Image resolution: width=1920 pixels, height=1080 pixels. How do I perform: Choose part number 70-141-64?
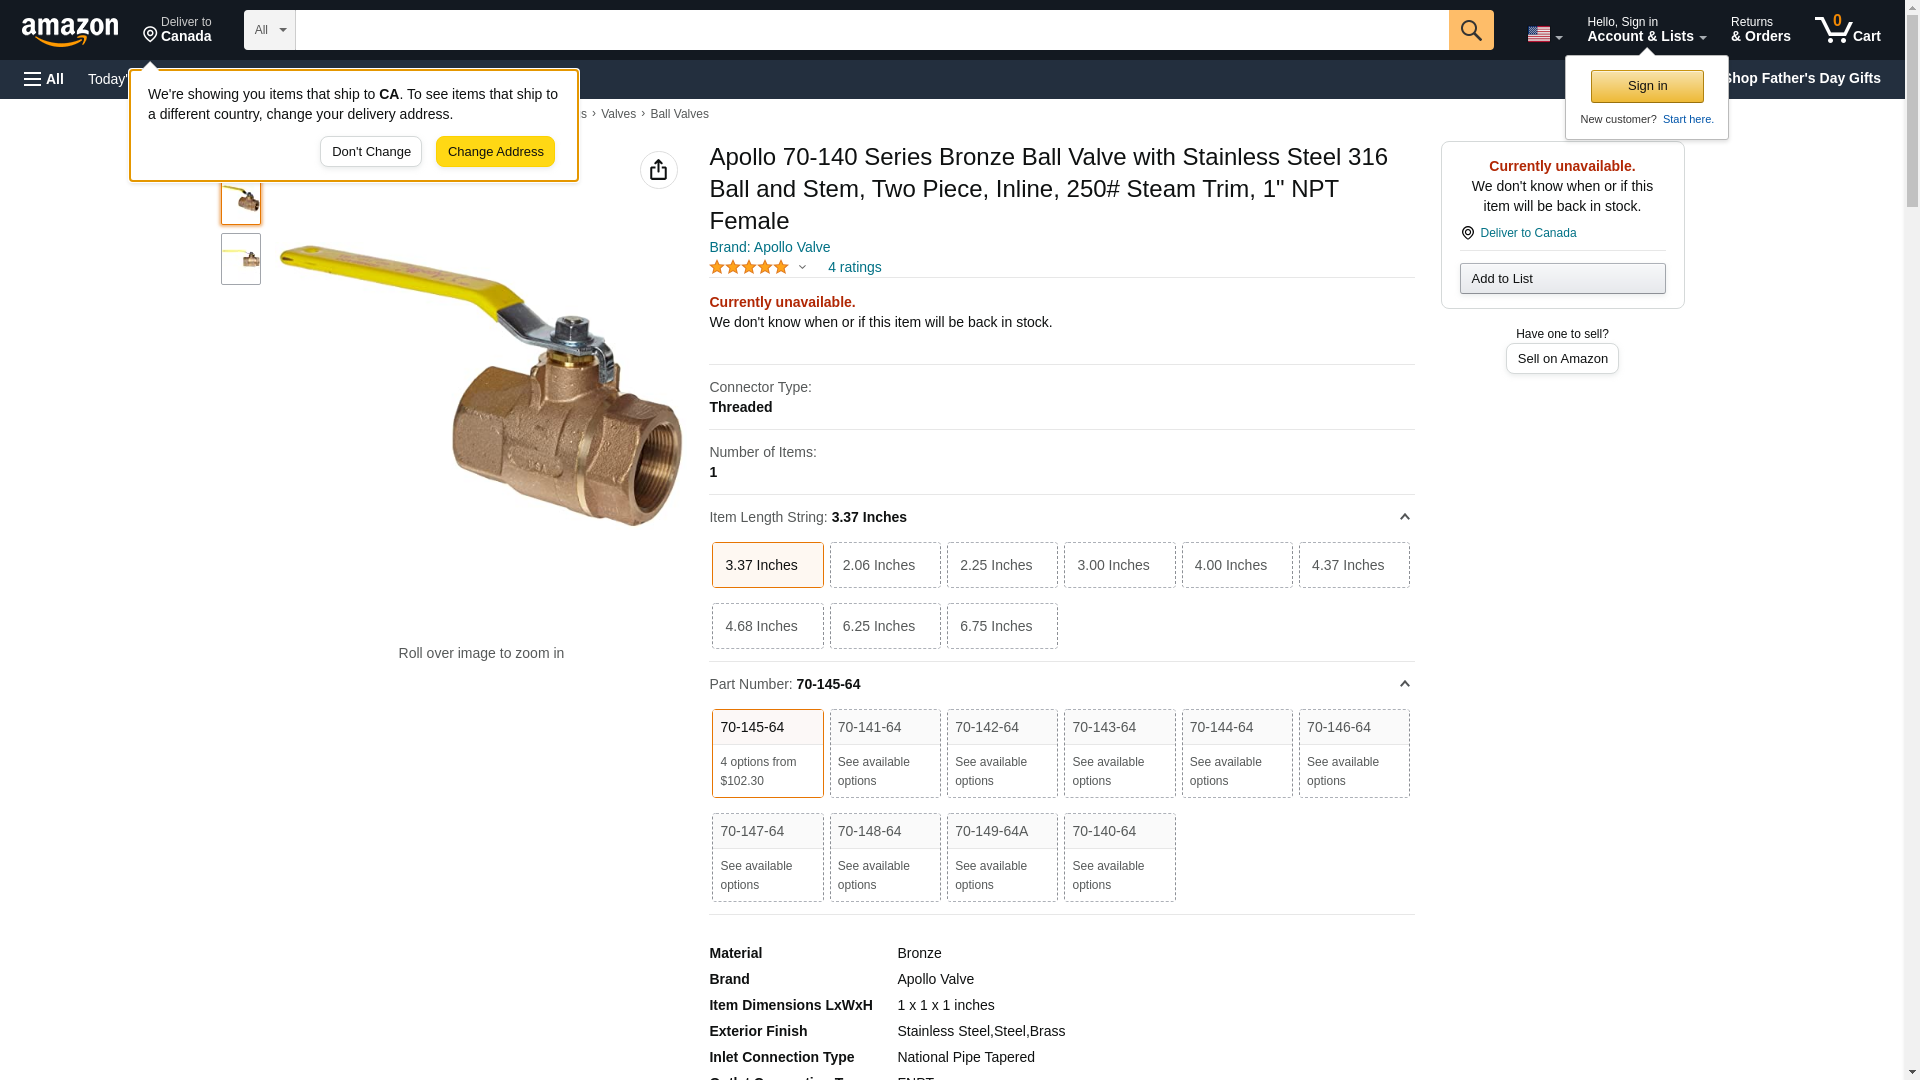[x=884, y=752]
